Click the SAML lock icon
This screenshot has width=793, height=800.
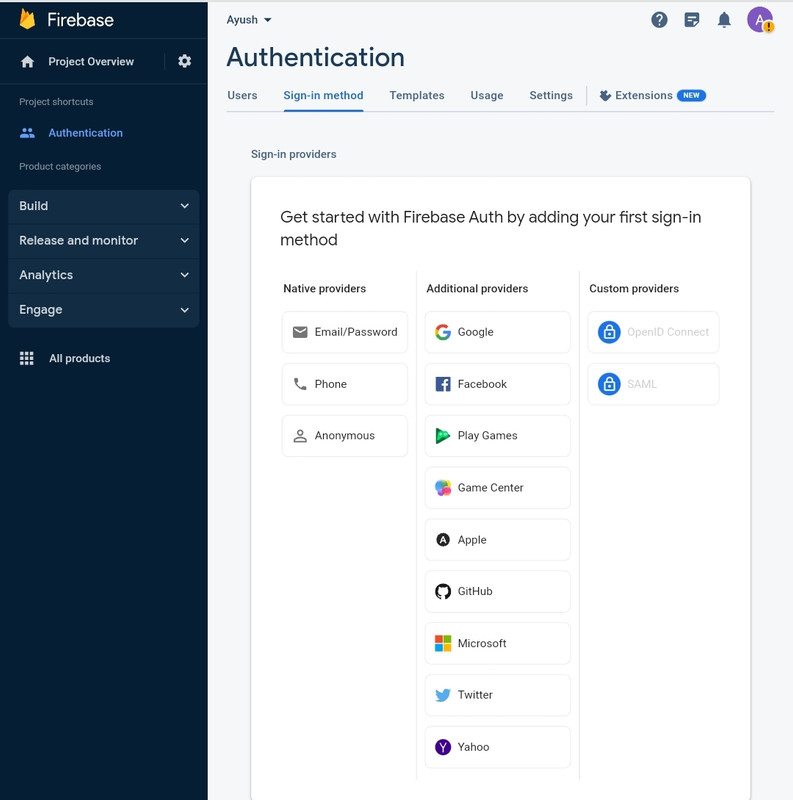pos(609,384)
